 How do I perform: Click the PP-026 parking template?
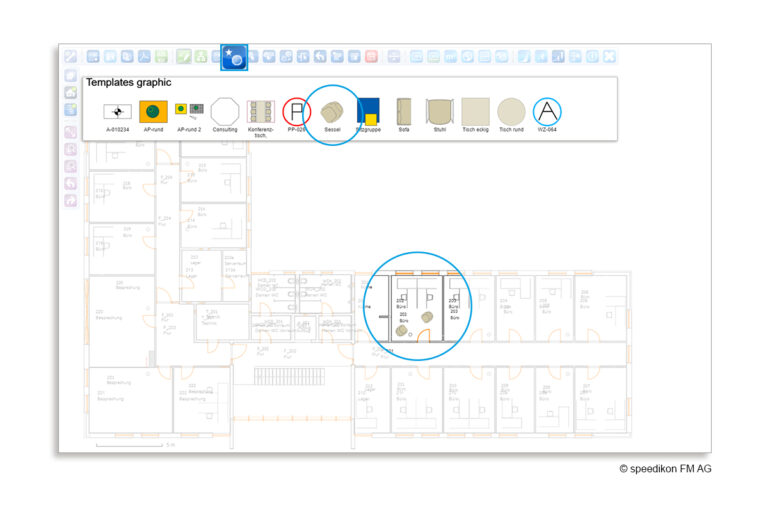tap(297, 111)
